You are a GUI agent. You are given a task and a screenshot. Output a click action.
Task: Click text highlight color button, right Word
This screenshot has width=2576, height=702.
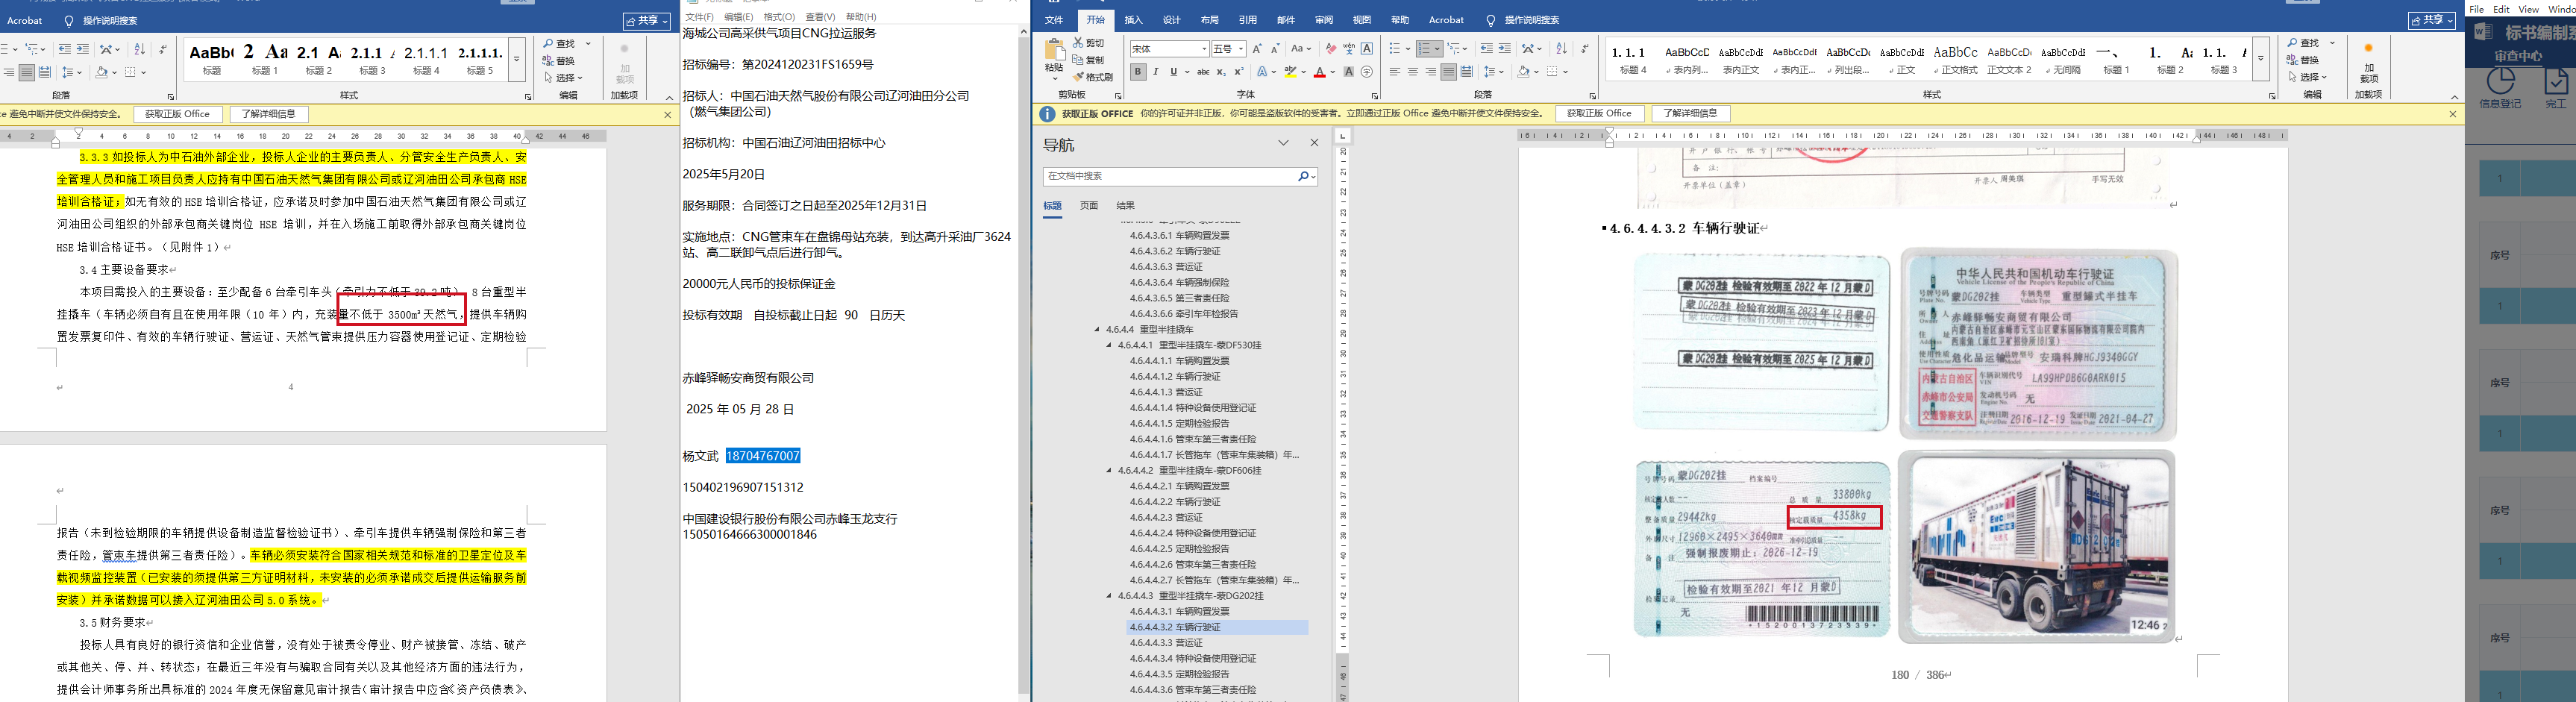click(x=1291, y=72)
